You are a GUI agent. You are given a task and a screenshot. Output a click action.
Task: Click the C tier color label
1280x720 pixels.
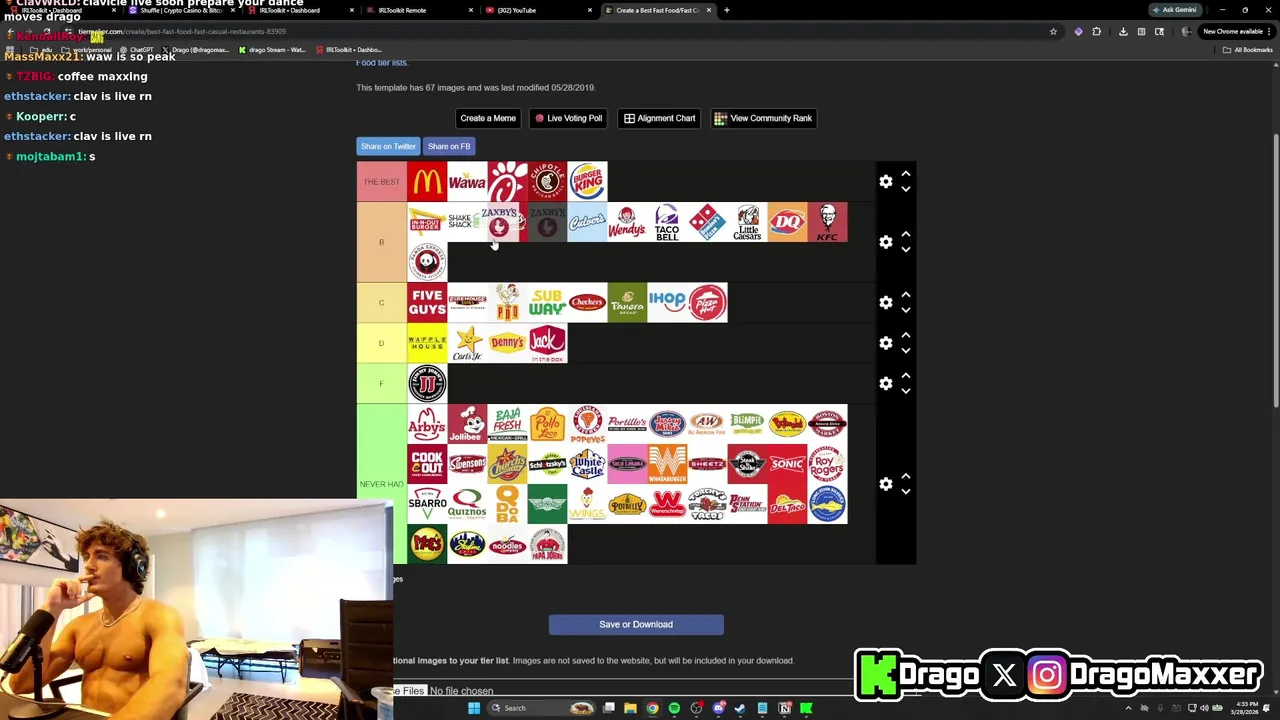(382, 302)
